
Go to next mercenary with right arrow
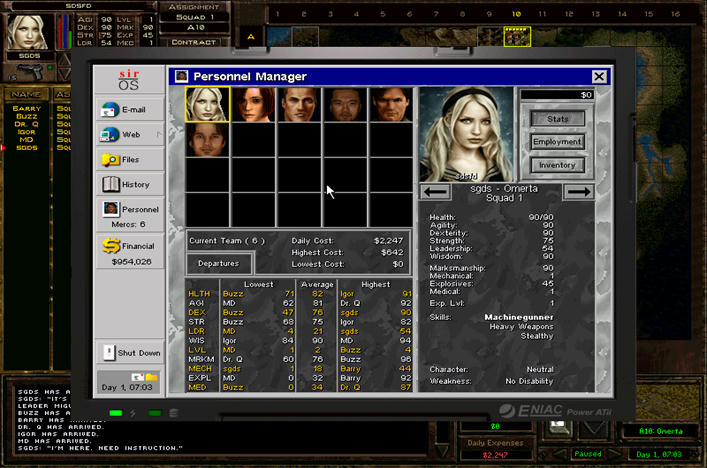tap(579, 192)
